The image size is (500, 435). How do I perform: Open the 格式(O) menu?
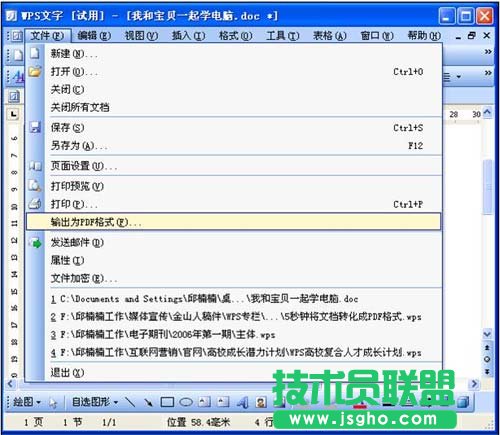pyautogui.click(x=235, y=35)
